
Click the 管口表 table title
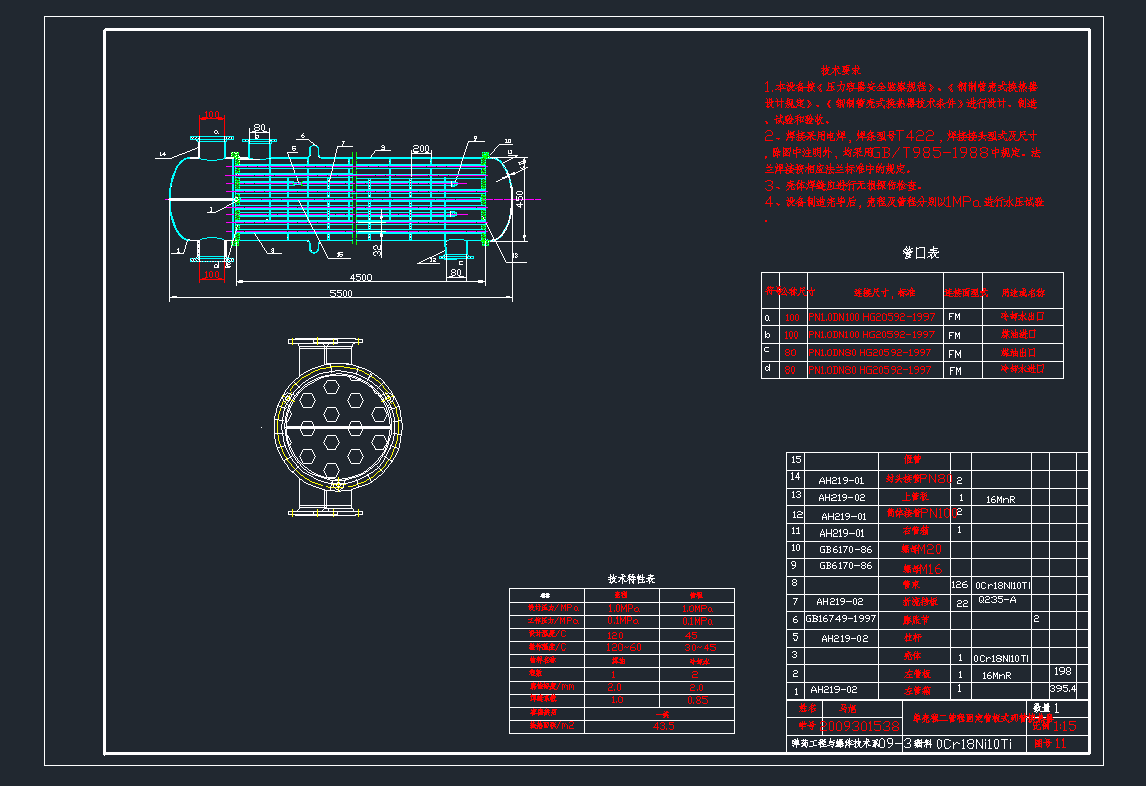[x=920, y=253]
